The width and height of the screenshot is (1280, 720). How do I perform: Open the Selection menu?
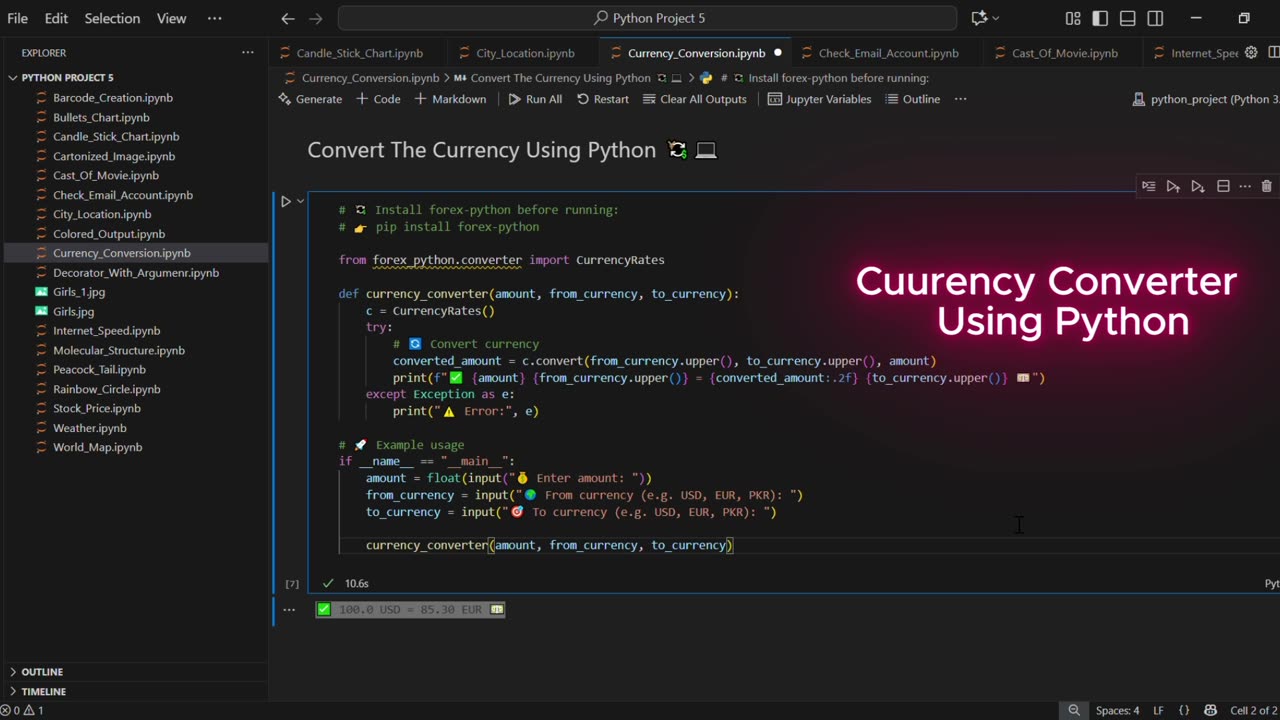(112, 18)
